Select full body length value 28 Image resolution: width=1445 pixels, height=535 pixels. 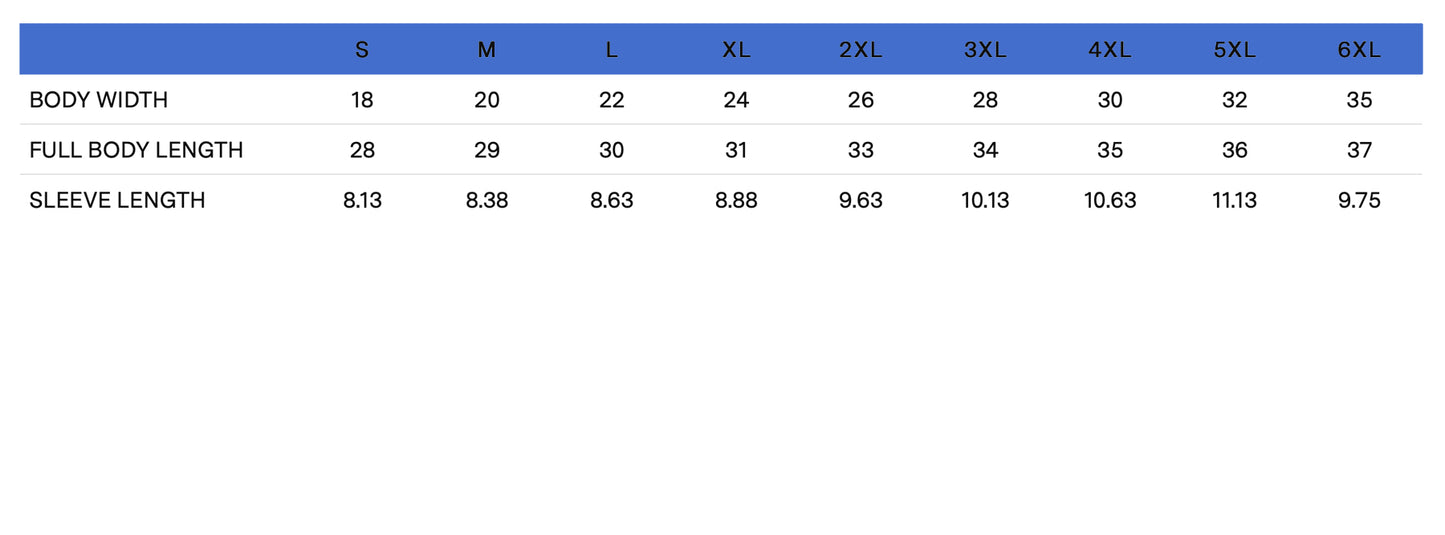362,150
